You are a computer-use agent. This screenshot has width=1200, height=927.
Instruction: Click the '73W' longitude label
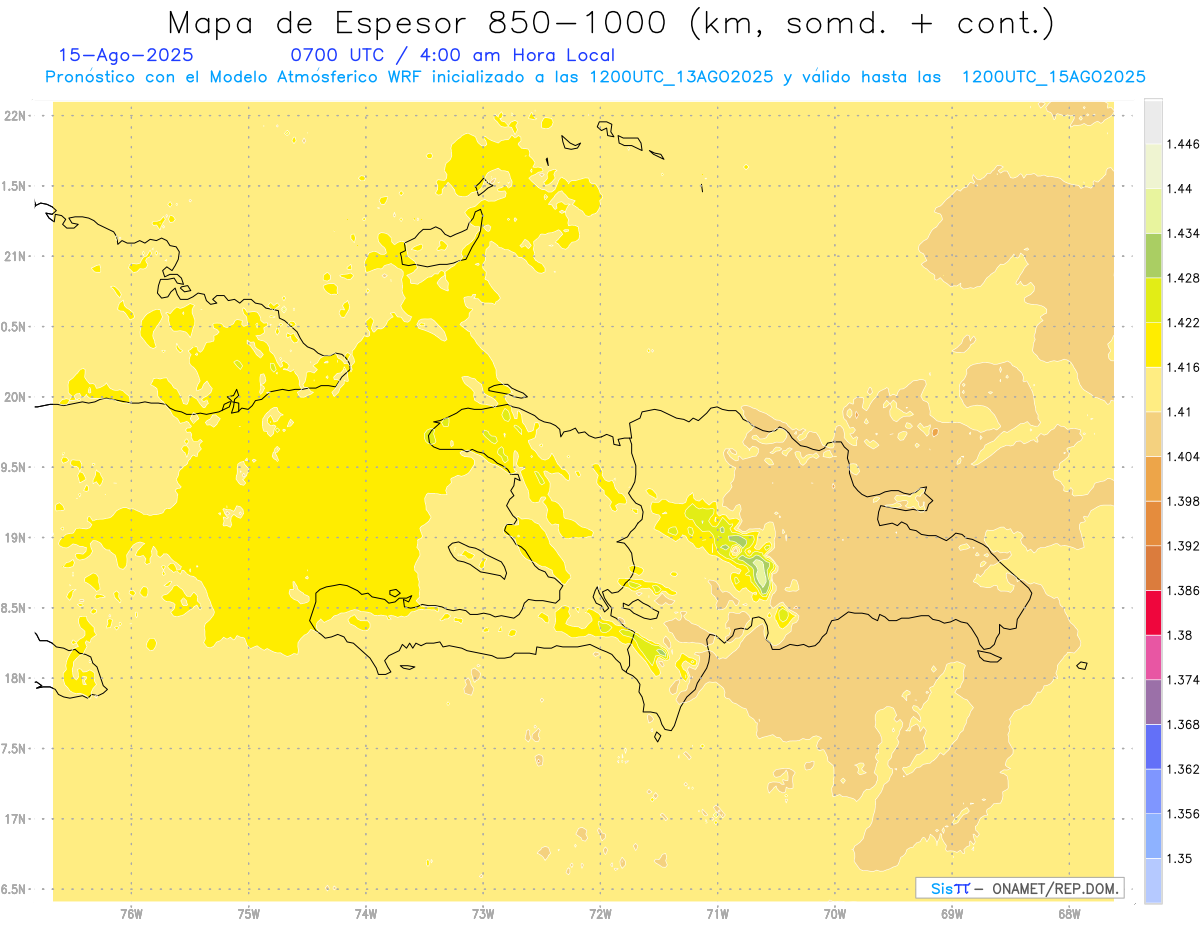click(483, 913)
